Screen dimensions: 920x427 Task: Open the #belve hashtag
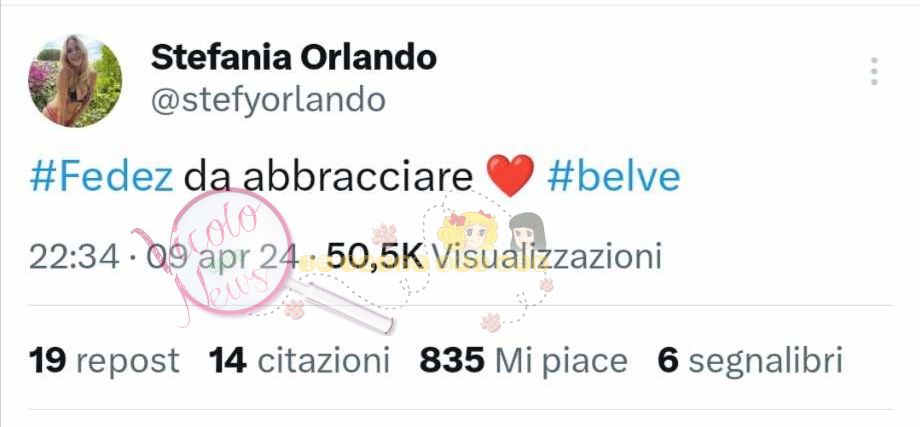click(x=614, y=176)
